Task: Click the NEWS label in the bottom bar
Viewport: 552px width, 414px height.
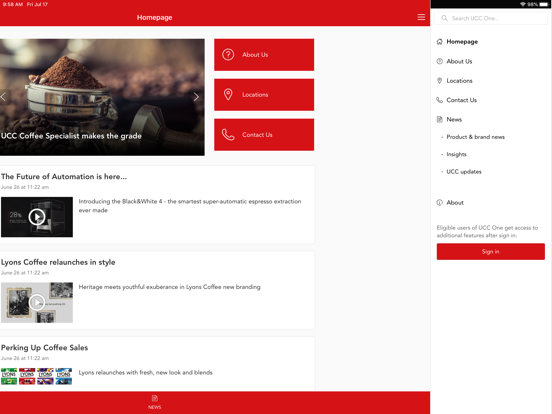Action: tap(155, 407)
